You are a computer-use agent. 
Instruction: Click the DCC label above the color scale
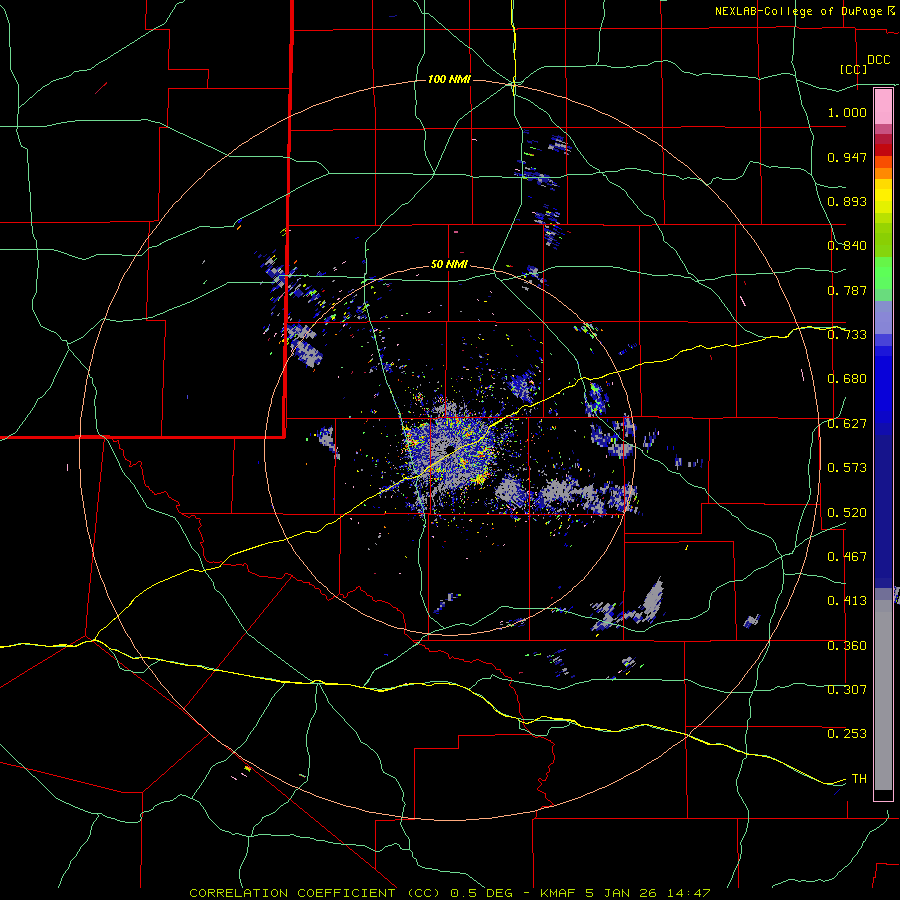[x=878, y=60]
